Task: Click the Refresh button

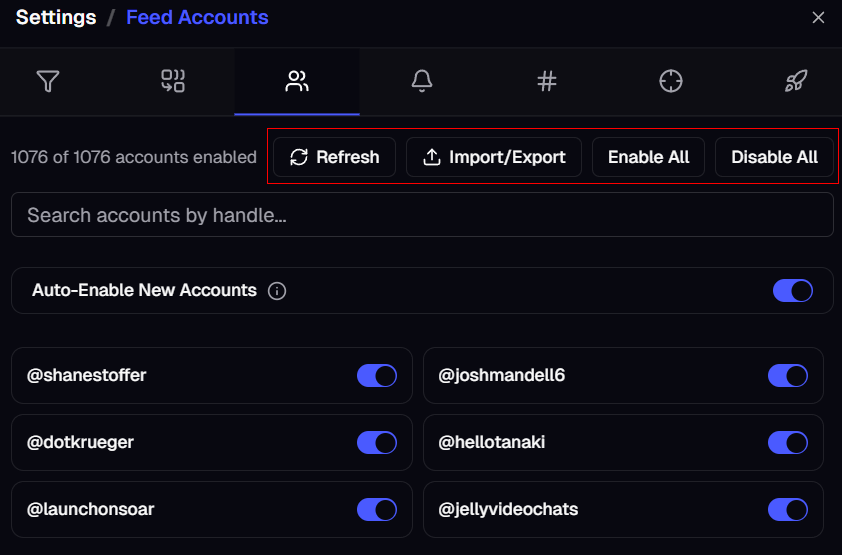Action: (x=334, y=157)
